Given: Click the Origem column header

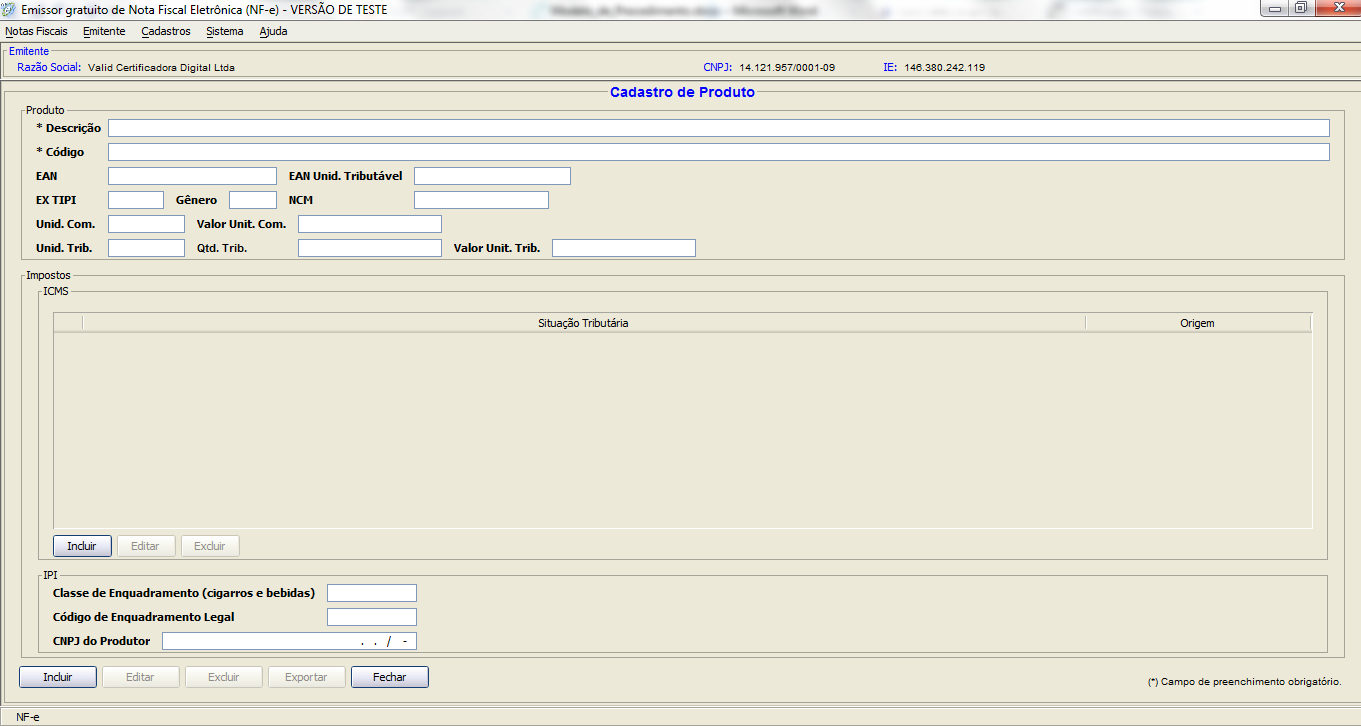Looking at the screenshot, I should 1197,323.
